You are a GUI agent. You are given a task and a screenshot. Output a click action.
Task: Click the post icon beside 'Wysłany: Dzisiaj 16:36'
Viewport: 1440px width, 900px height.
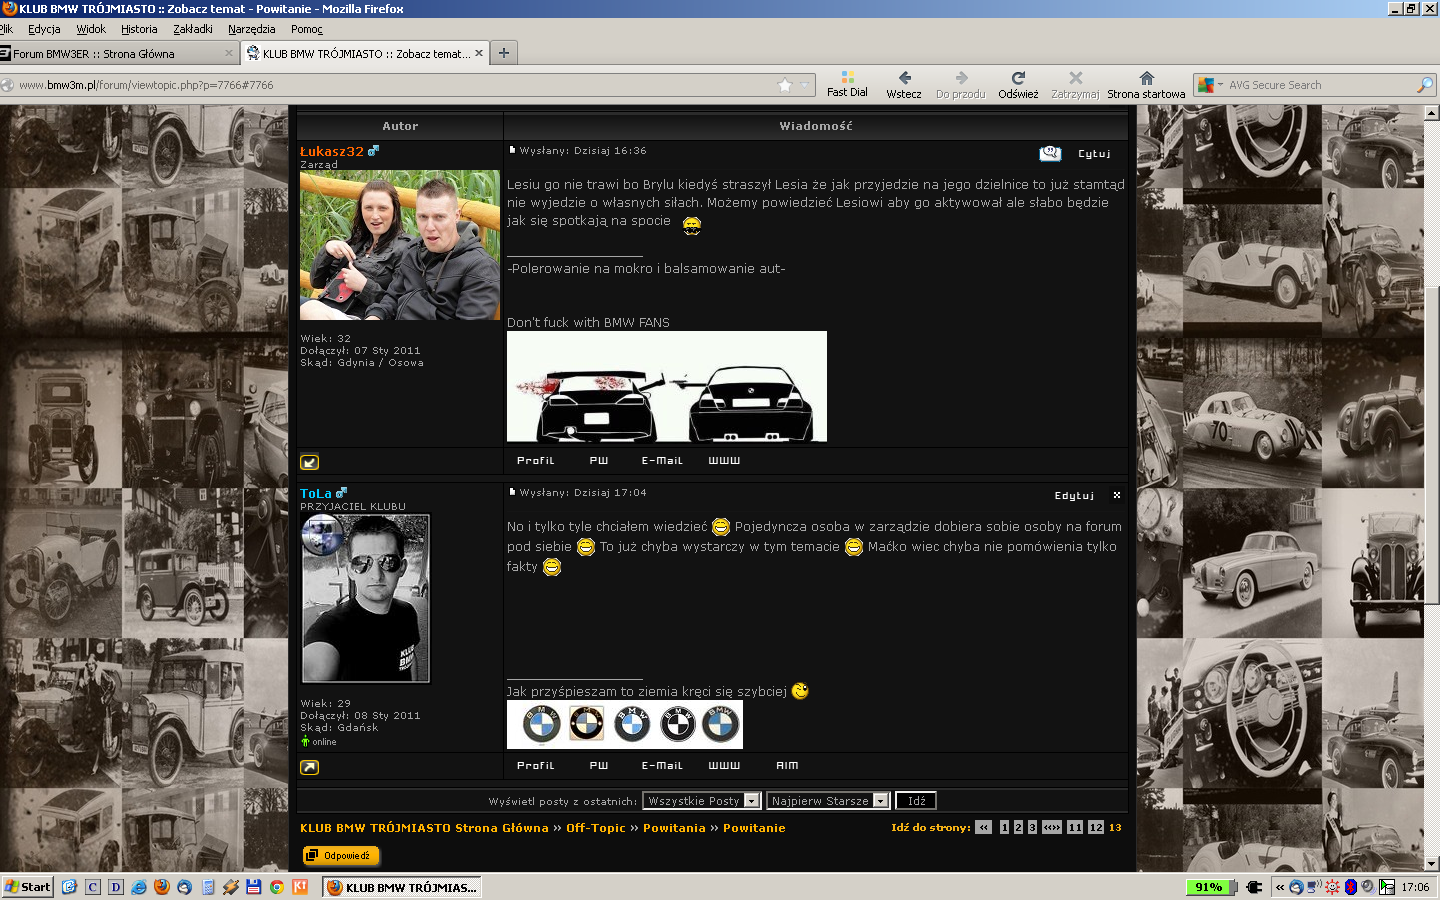(x=512, y=150)
